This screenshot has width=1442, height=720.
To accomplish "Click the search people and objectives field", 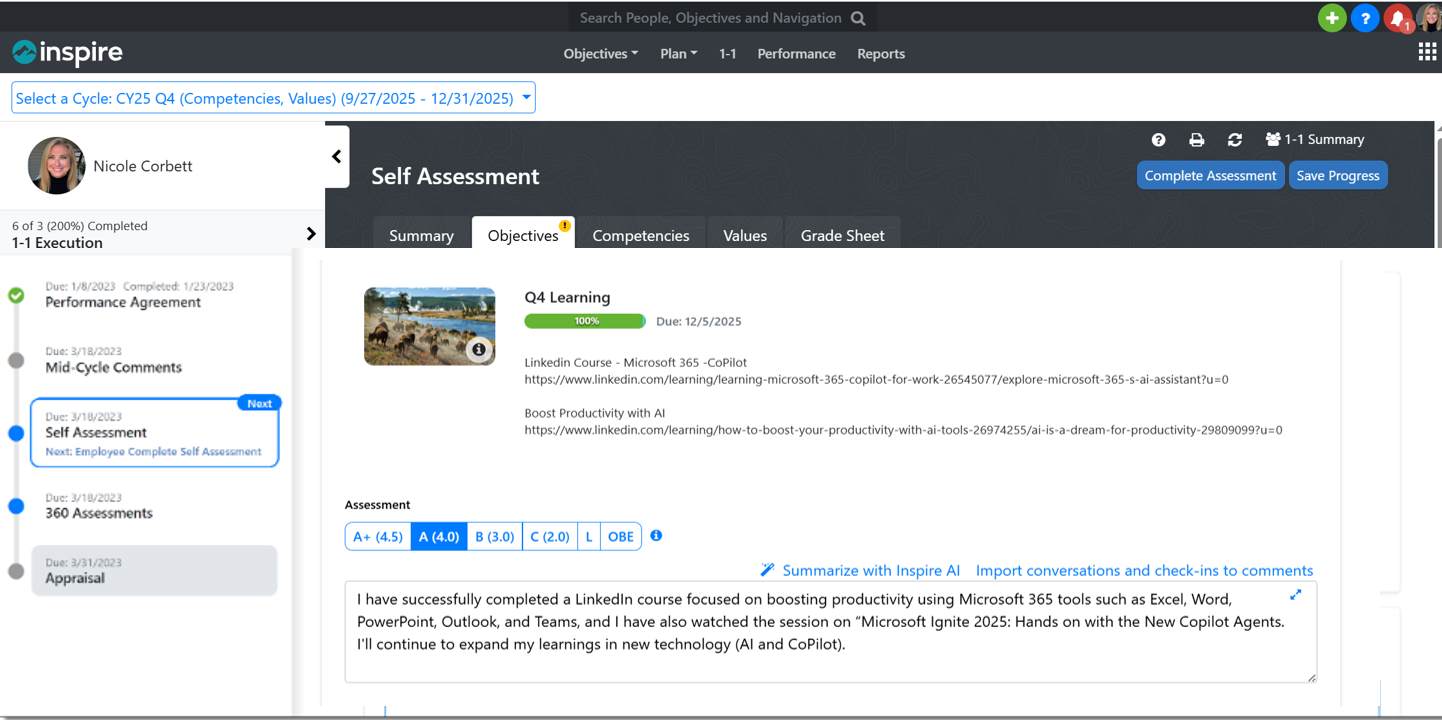I will [711, 18].
